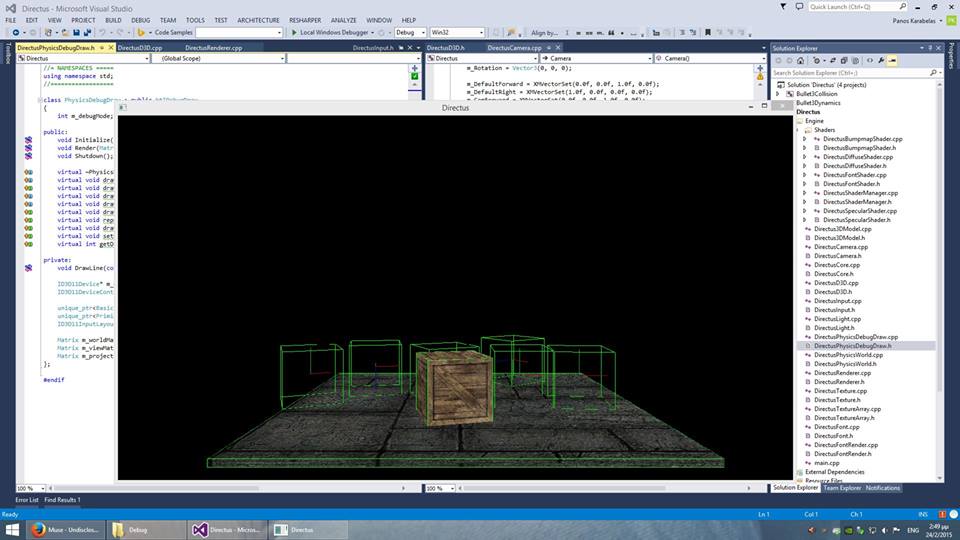Open the Global Scope dropdown
This screenshot has height=540, width=960.
point(219,58)
